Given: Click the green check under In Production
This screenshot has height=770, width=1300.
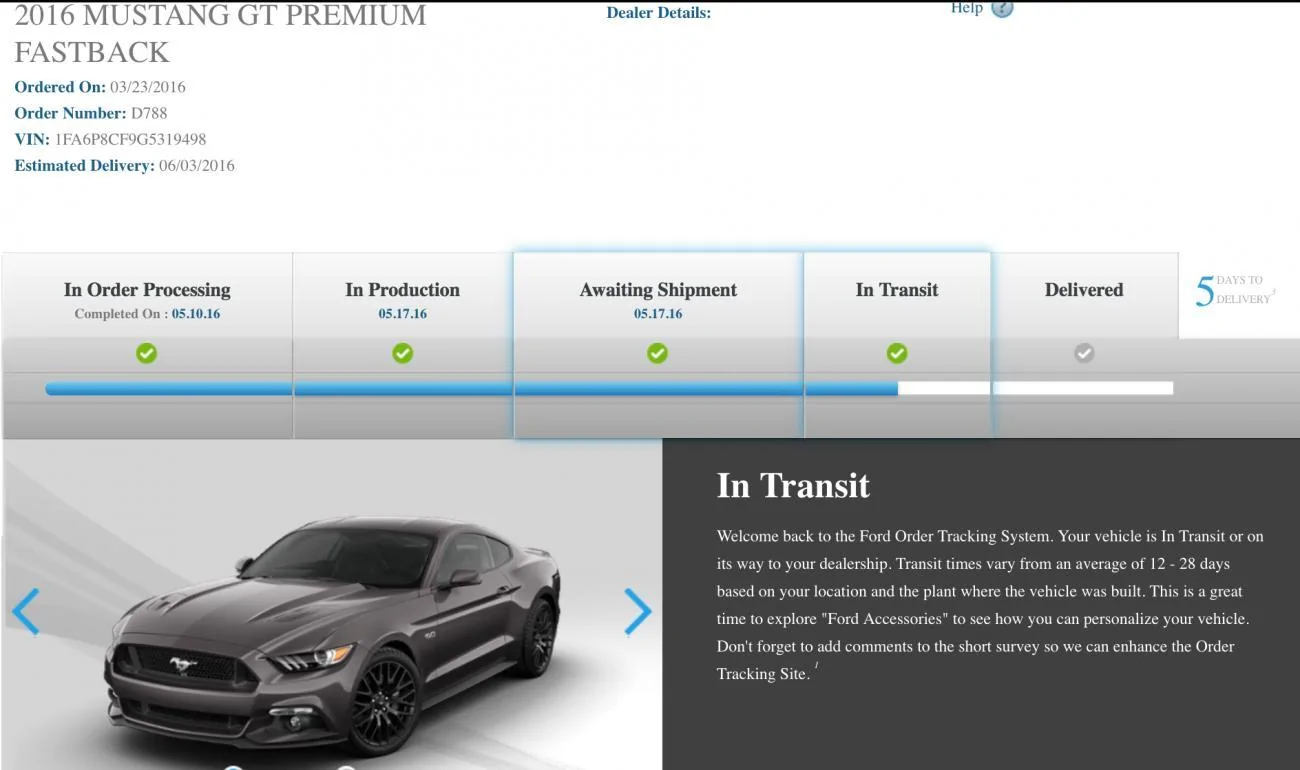Looking at the screenshot, I should (x=403, y=353).
